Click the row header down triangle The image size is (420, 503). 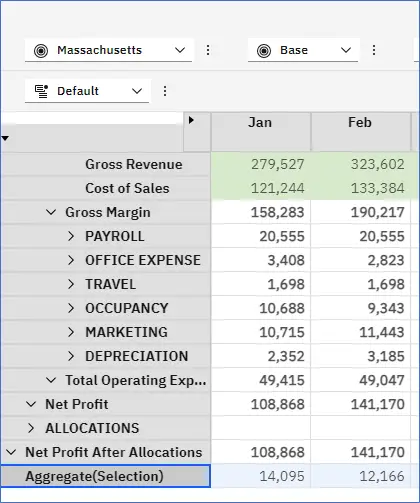point(5,138)
